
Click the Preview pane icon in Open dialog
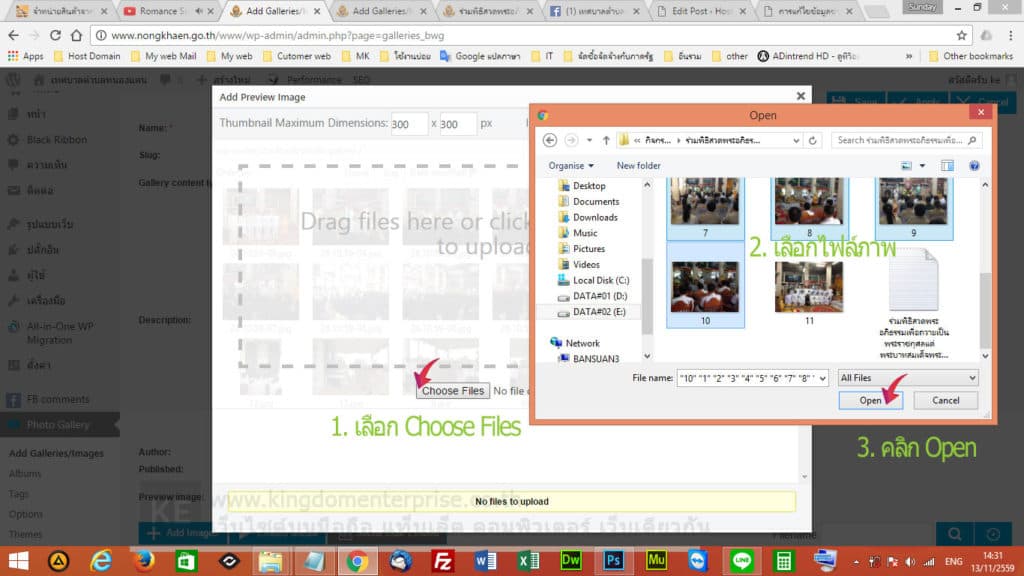946,165
